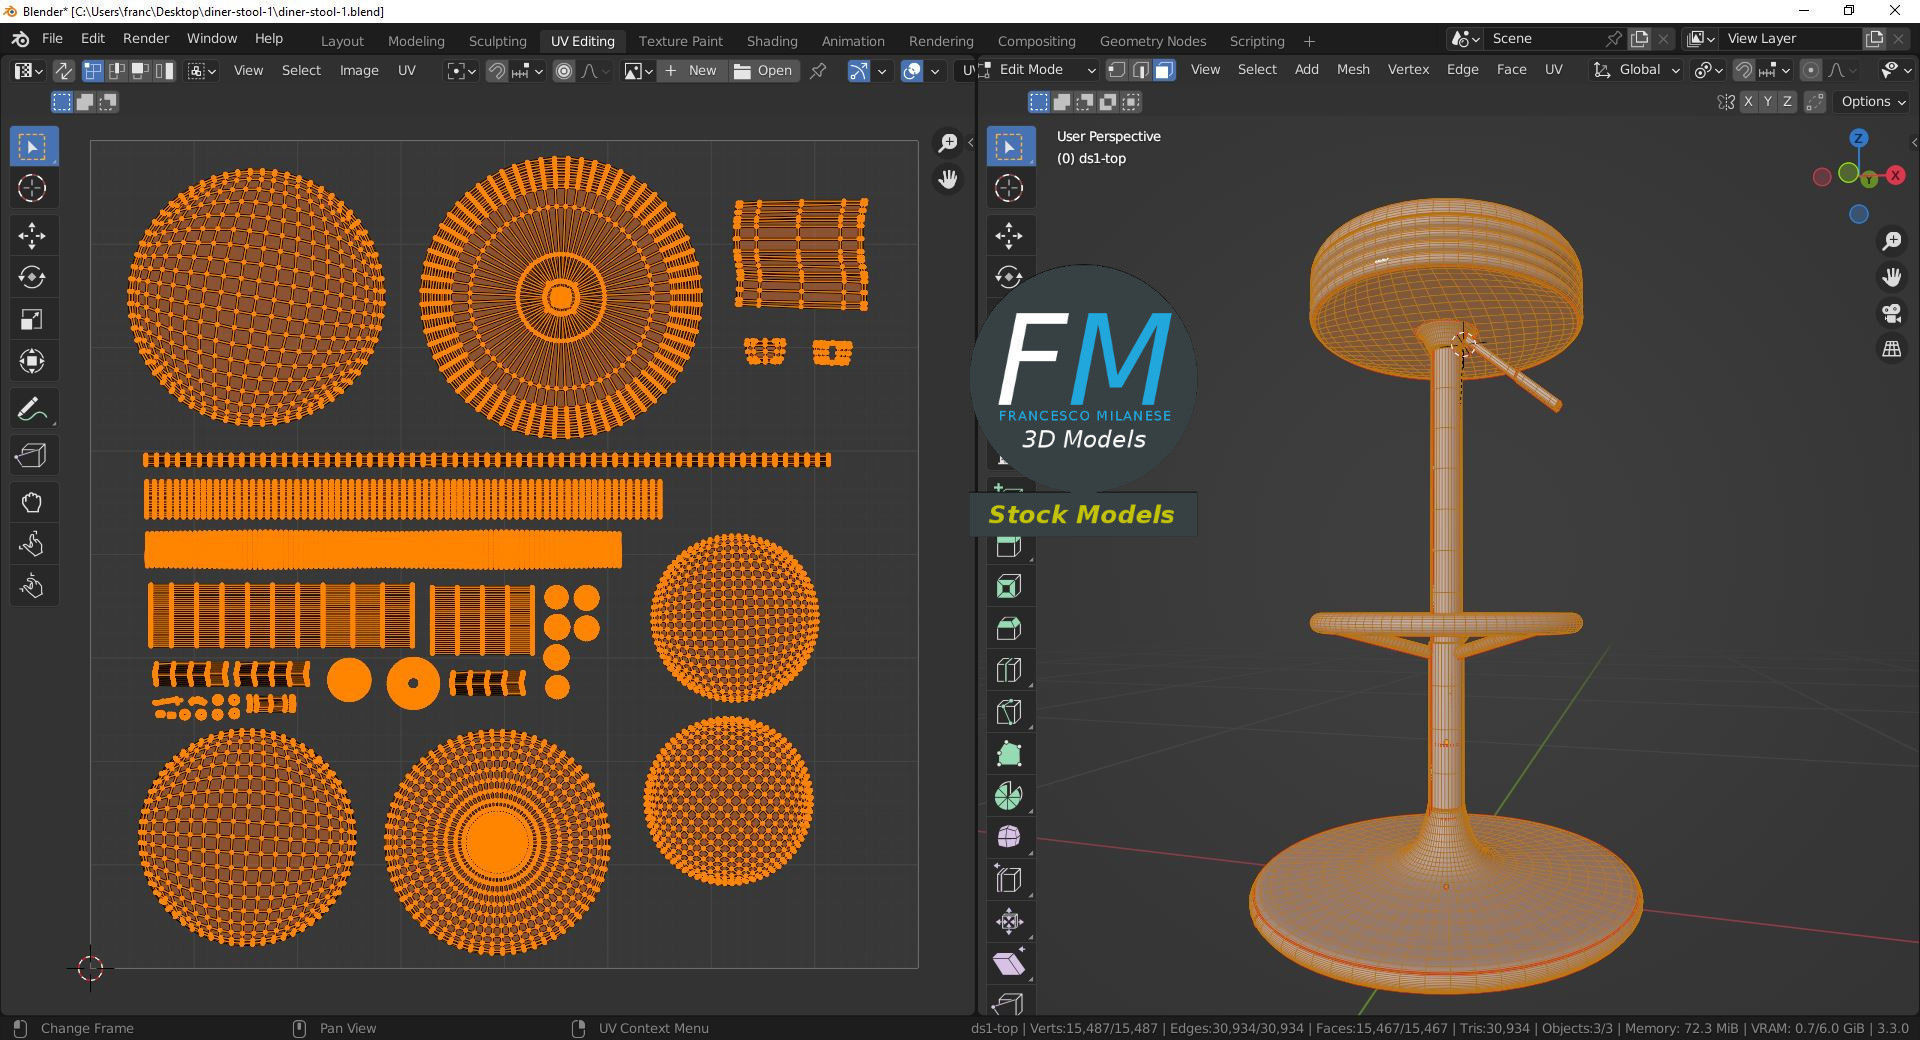Click the pan hand gizmo in 3D viewport
Viewport: 1920px width, 1040px height.
coord(1892,276)
